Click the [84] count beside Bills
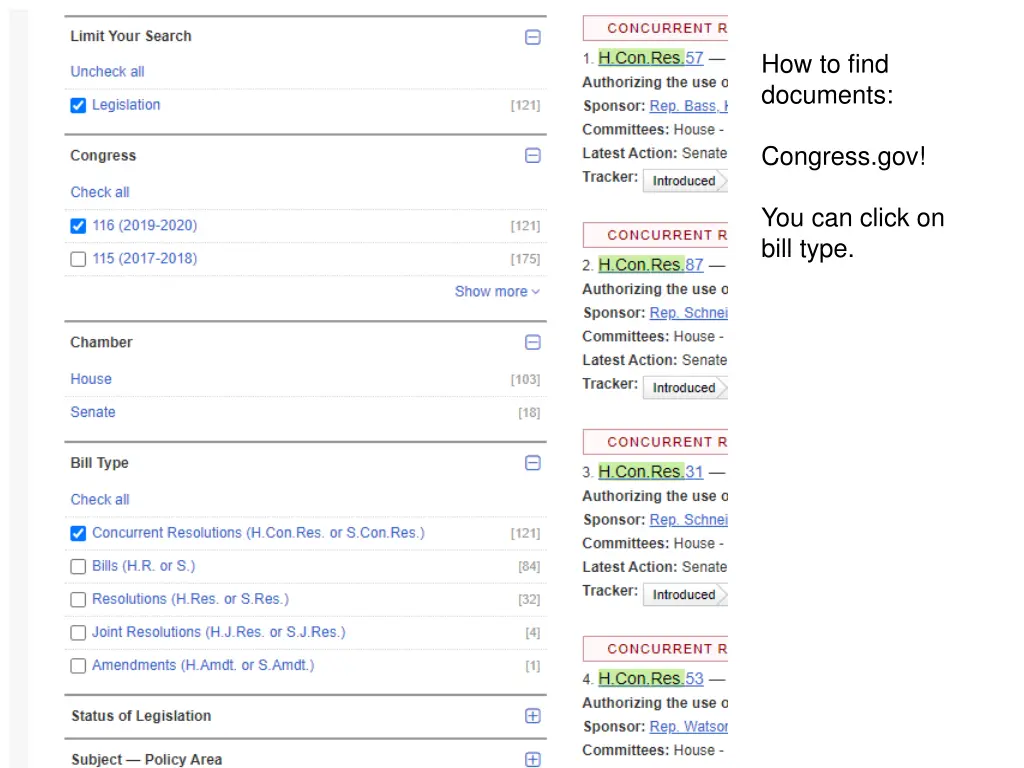 click(529, 566)
